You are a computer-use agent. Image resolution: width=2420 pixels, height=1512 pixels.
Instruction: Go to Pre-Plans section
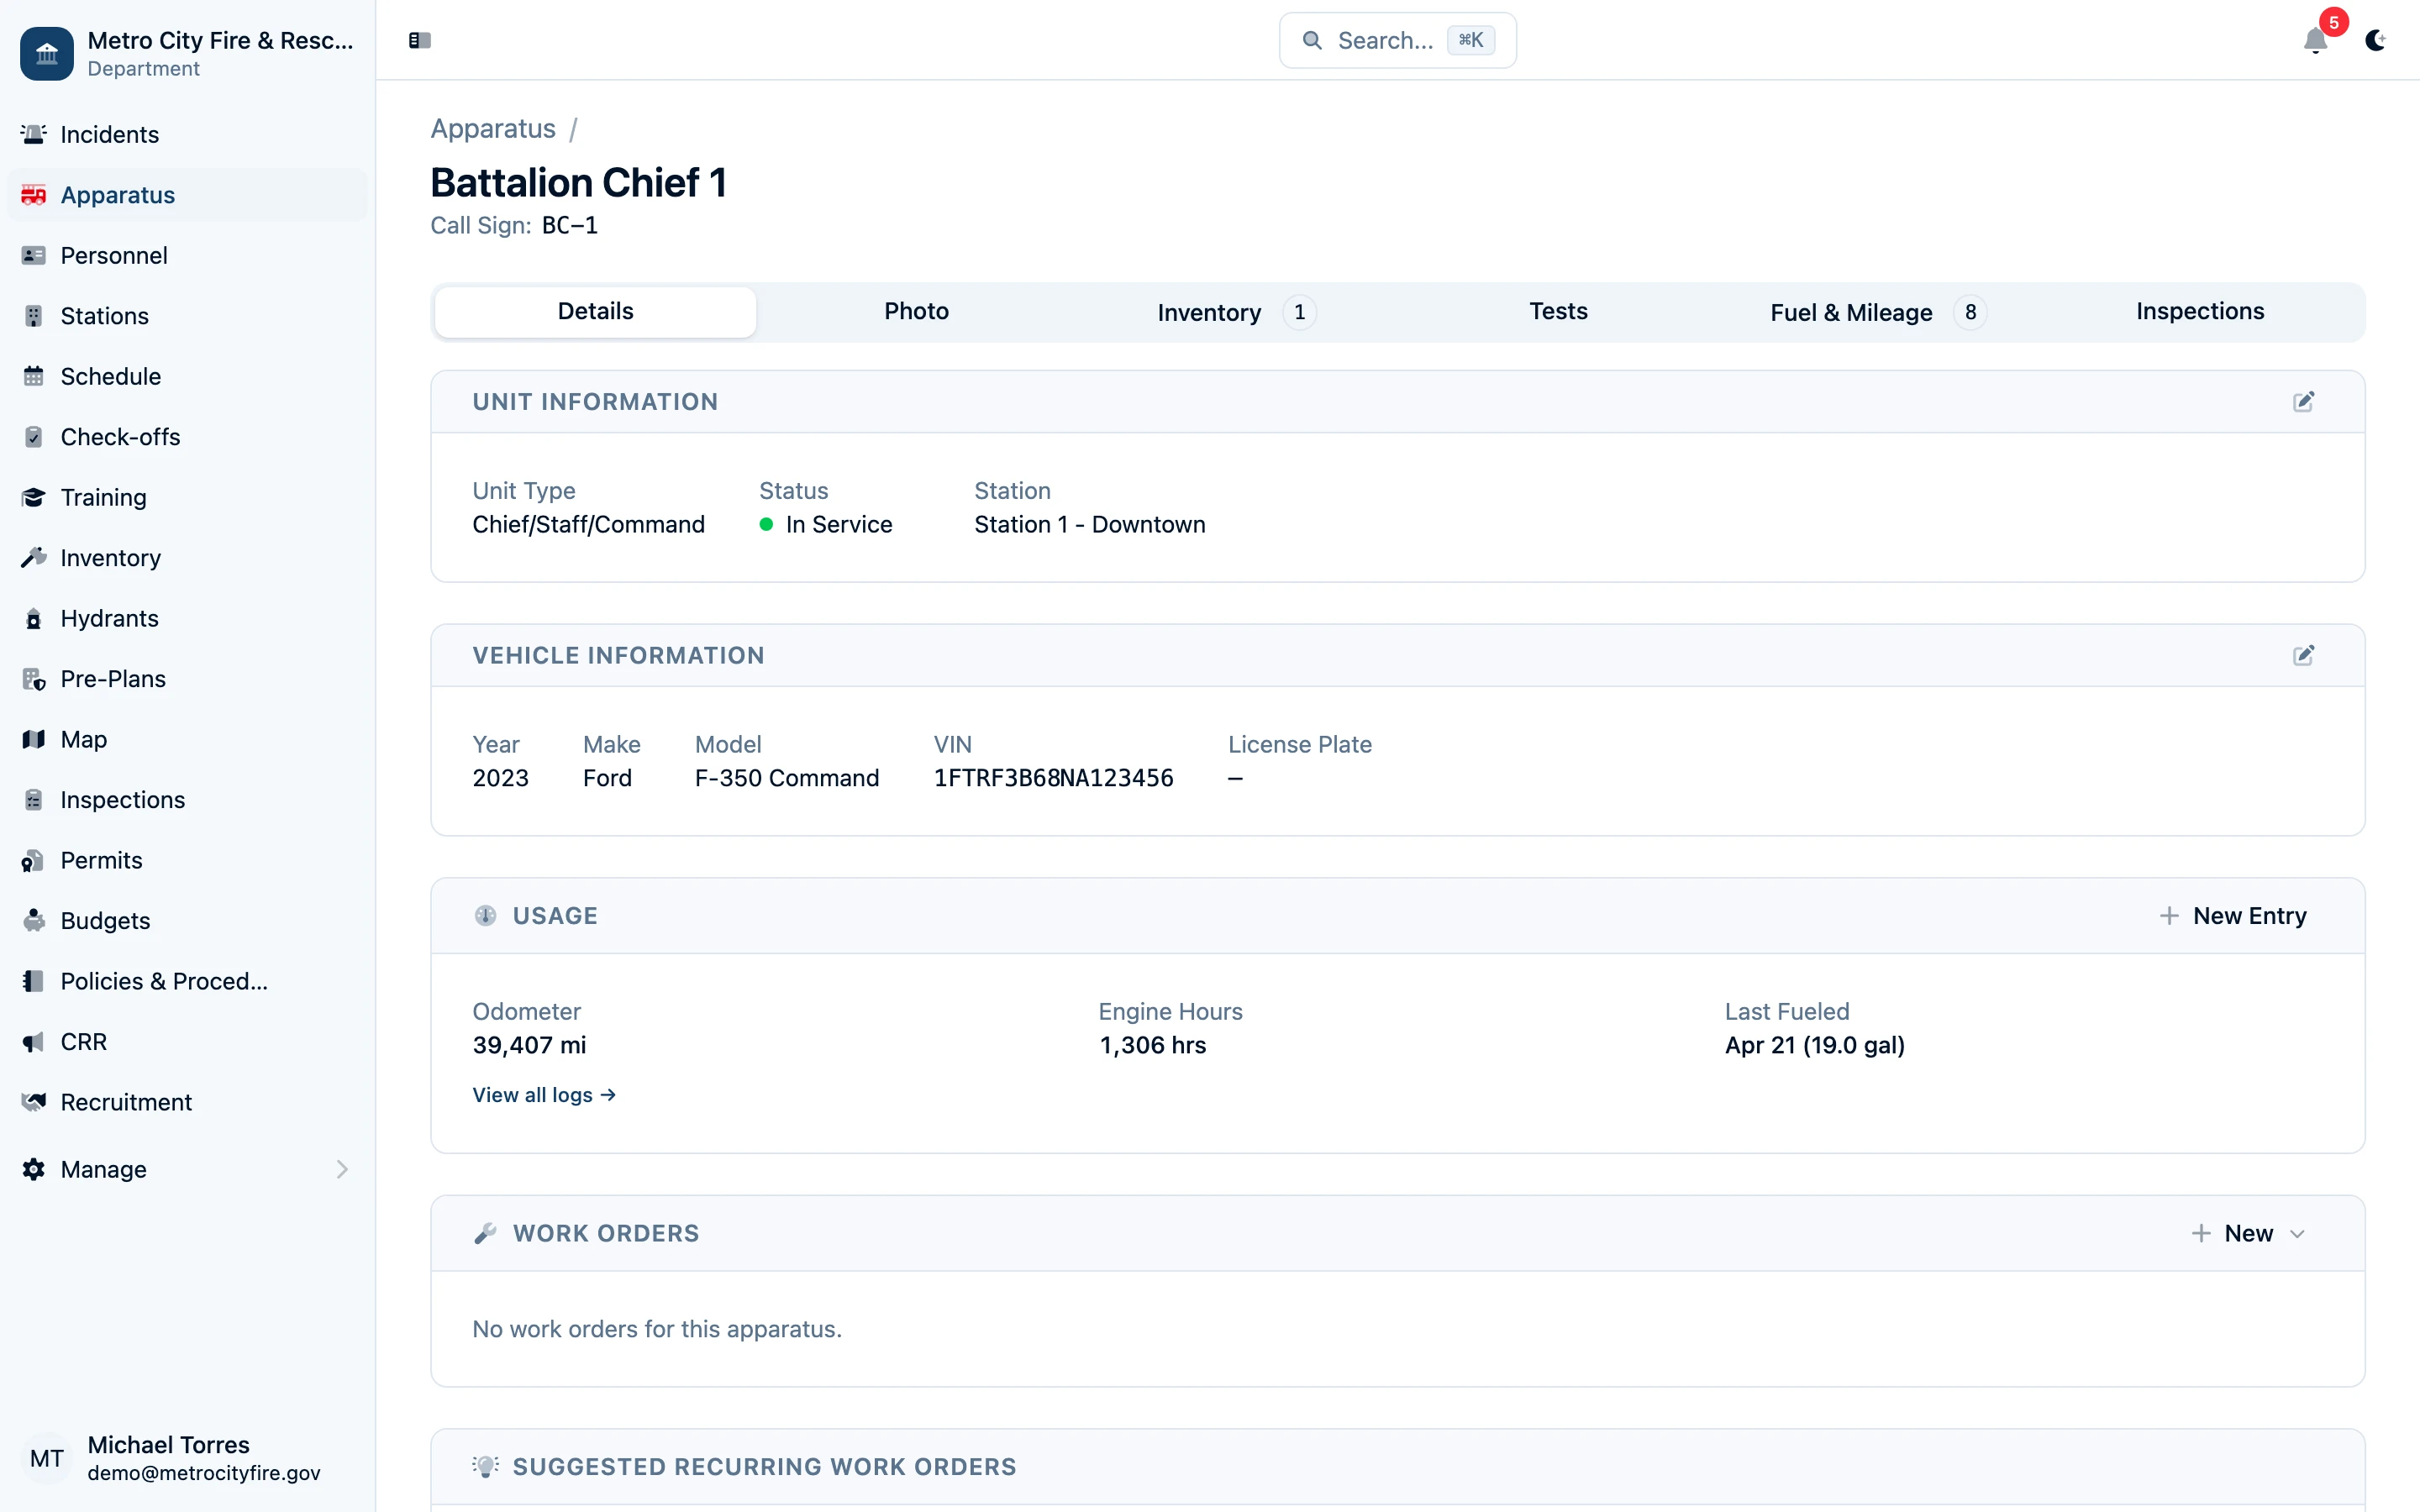(113, 679)
